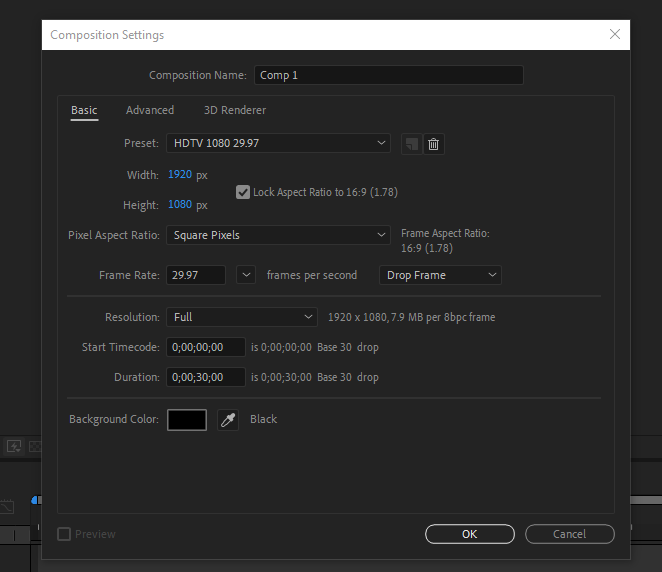Click the Duration field 0;00;30;00
Viewport: 662px width, 572px height.
206,377
